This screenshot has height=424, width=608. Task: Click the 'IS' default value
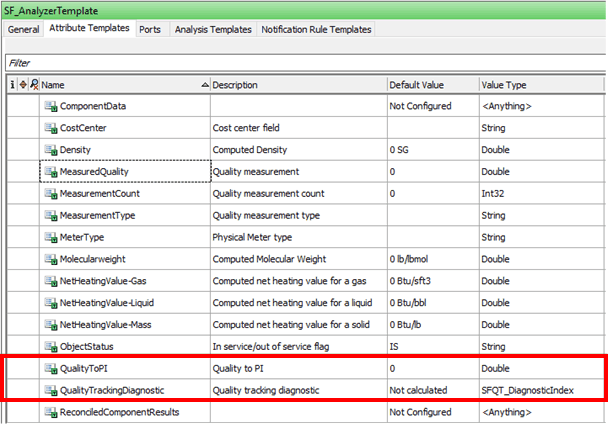pos(394,346)
